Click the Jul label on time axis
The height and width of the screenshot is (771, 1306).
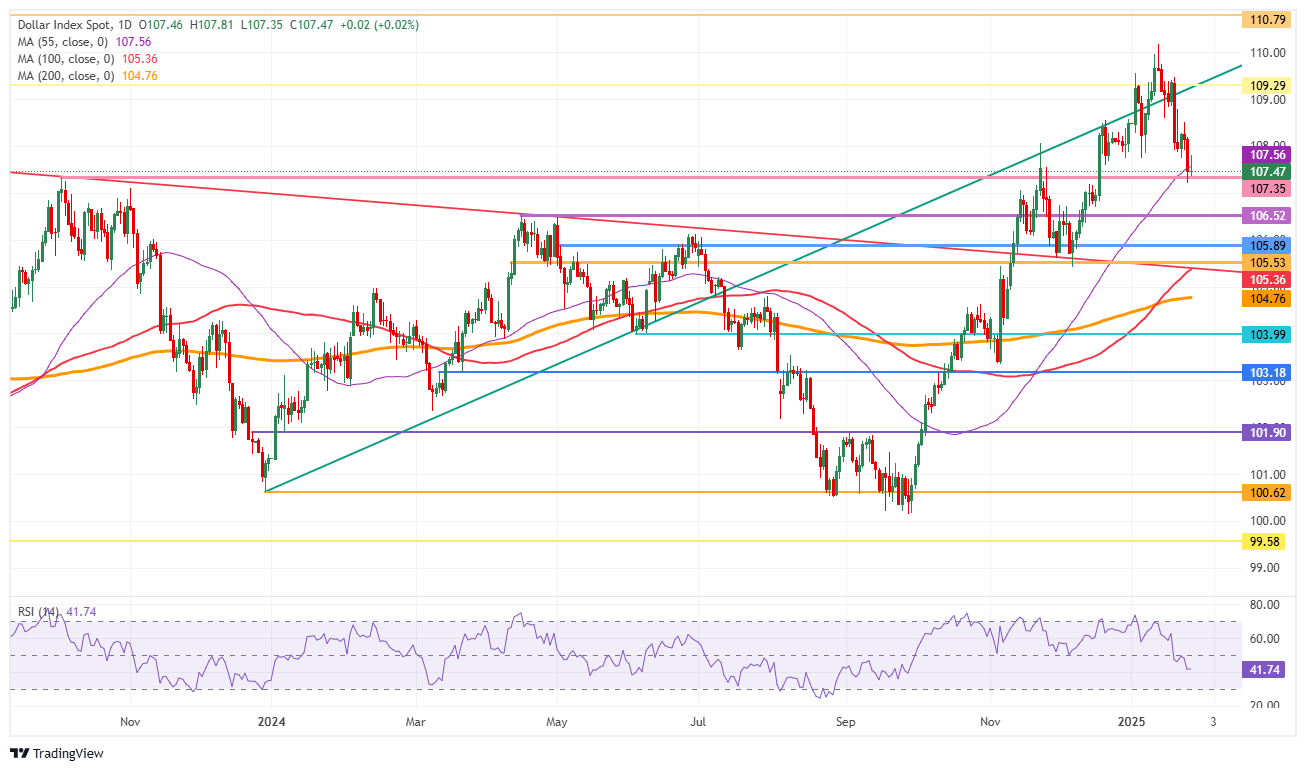699,720
